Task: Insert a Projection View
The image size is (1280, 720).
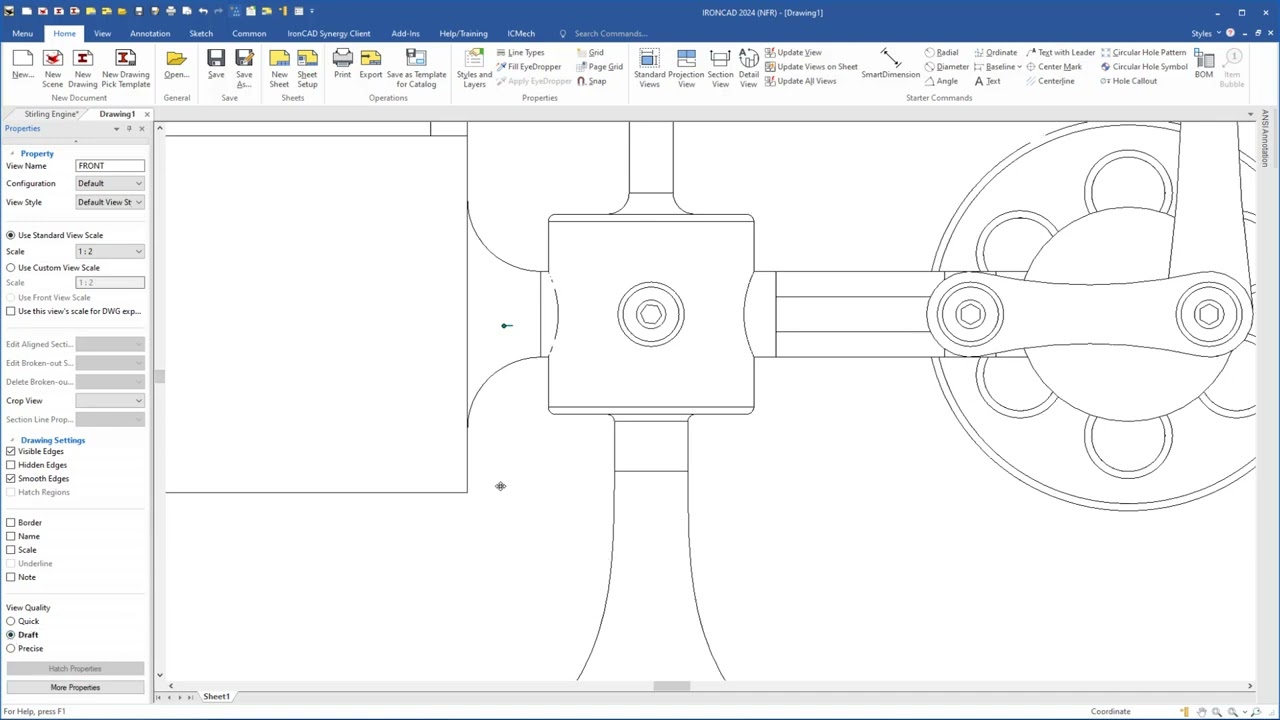Action: coord(686,67)
